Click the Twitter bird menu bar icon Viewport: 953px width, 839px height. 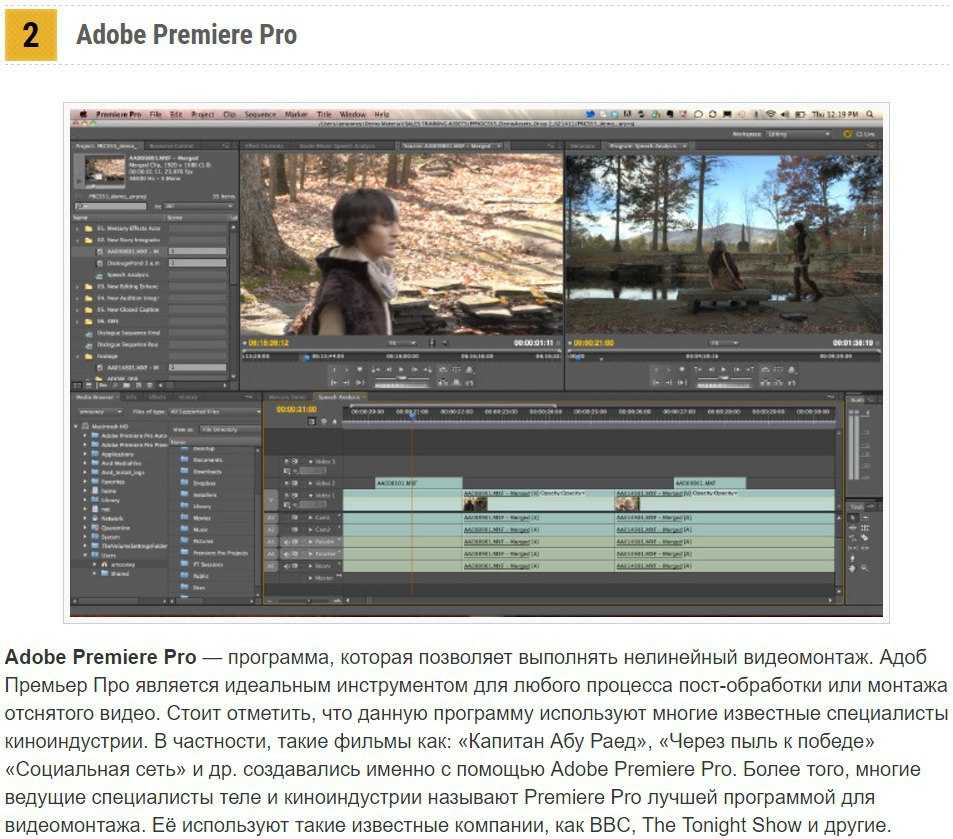[590, 114]
